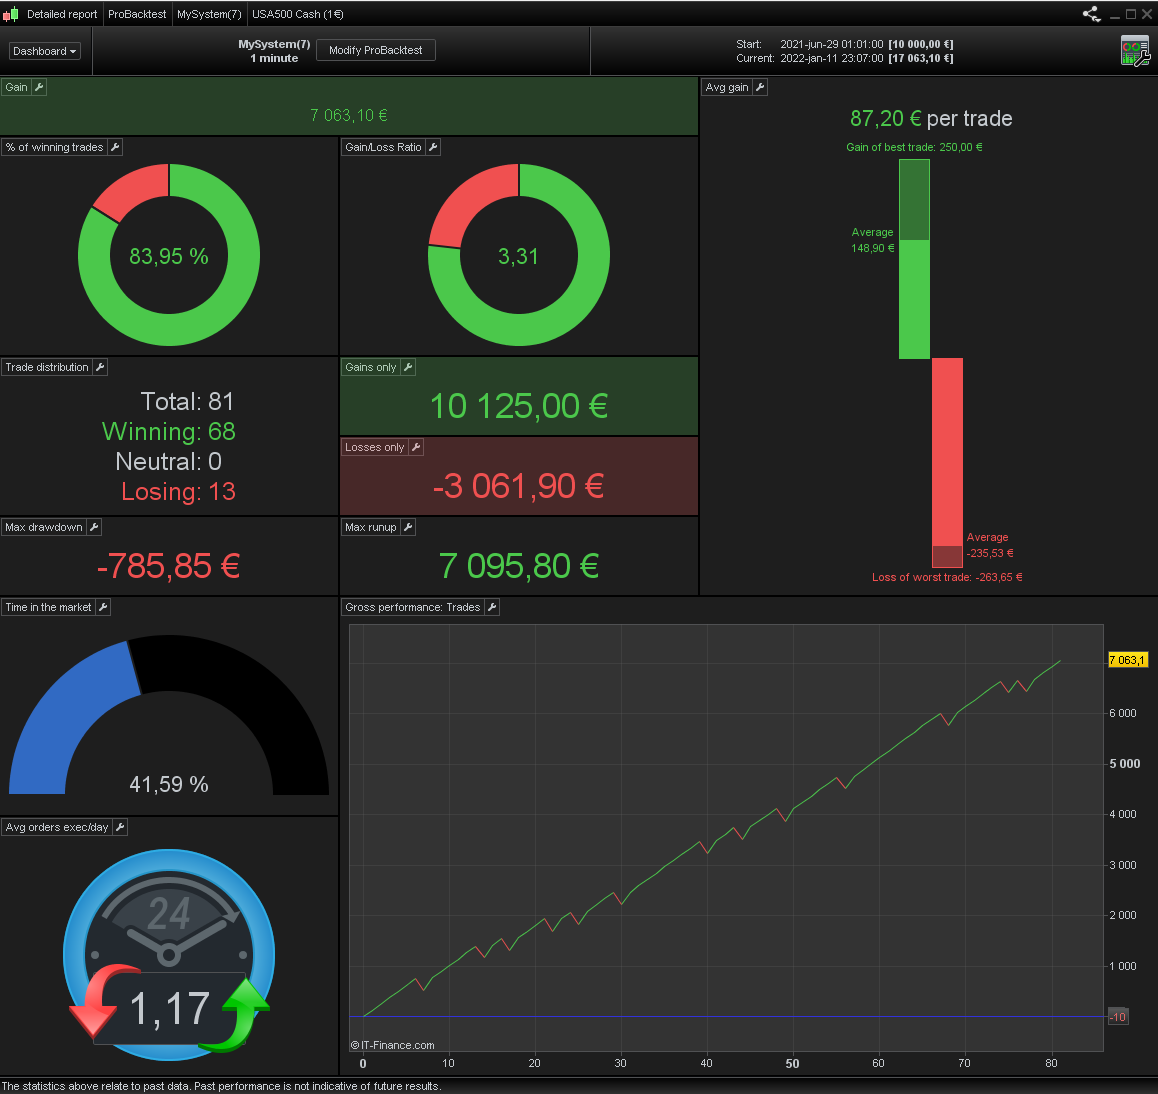The height and width of the screenshot is (1094, 1158).
Task: Click the 87,20 € per trade text
Action: [x=931, y=118]
